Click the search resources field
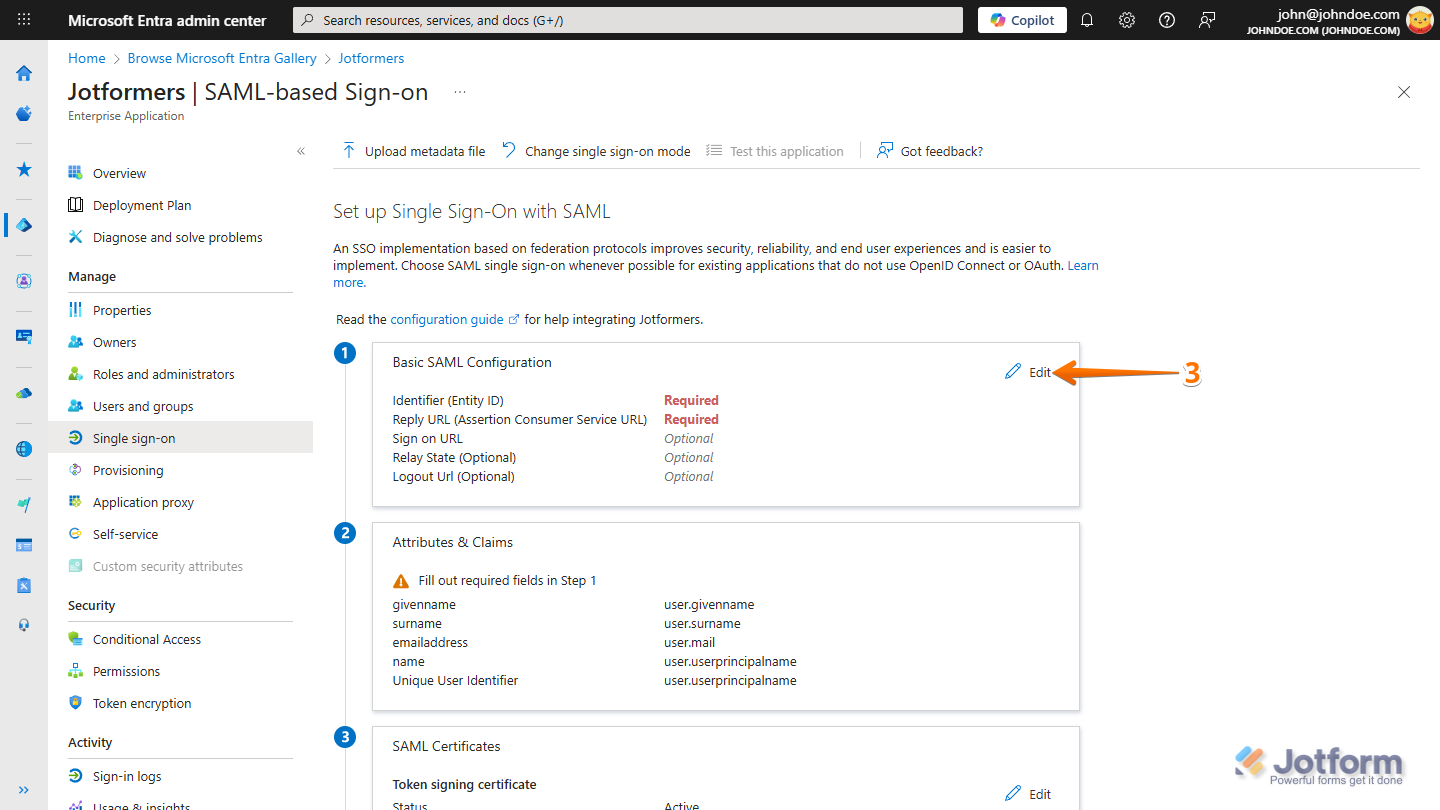The width and height of the screenshot is (1440, 810). (628, 20)
